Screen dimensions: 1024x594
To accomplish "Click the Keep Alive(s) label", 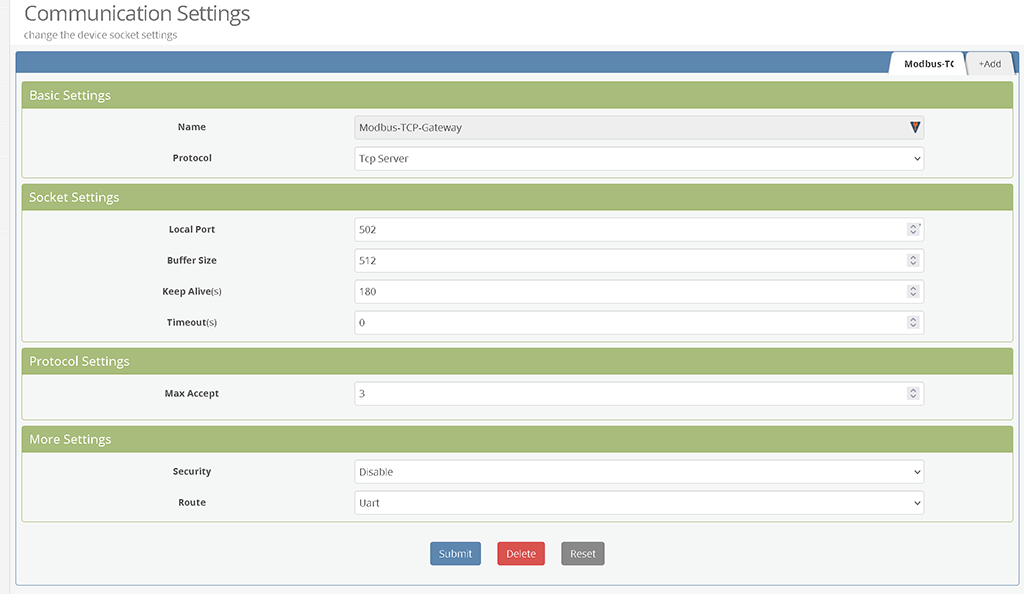I will pos(192,292).
